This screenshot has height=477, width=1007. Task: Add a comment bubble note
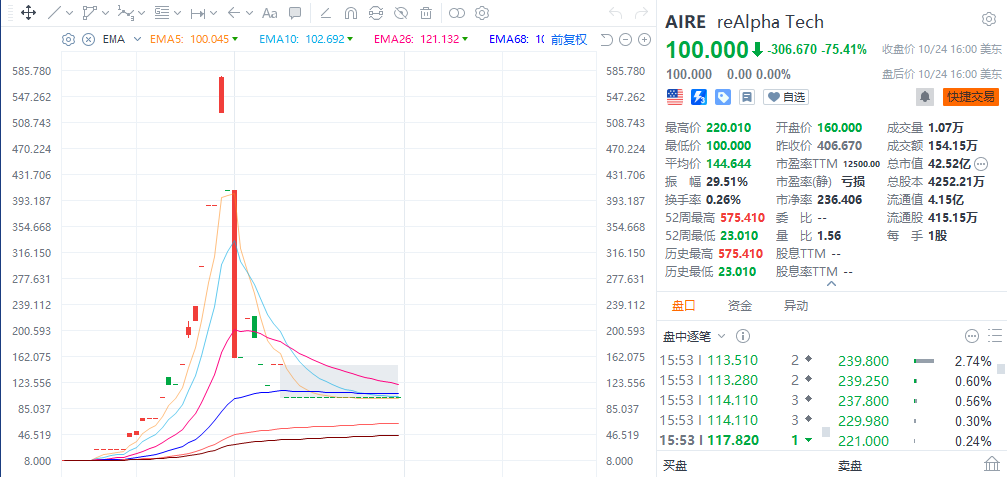click(x=295, y=12)
